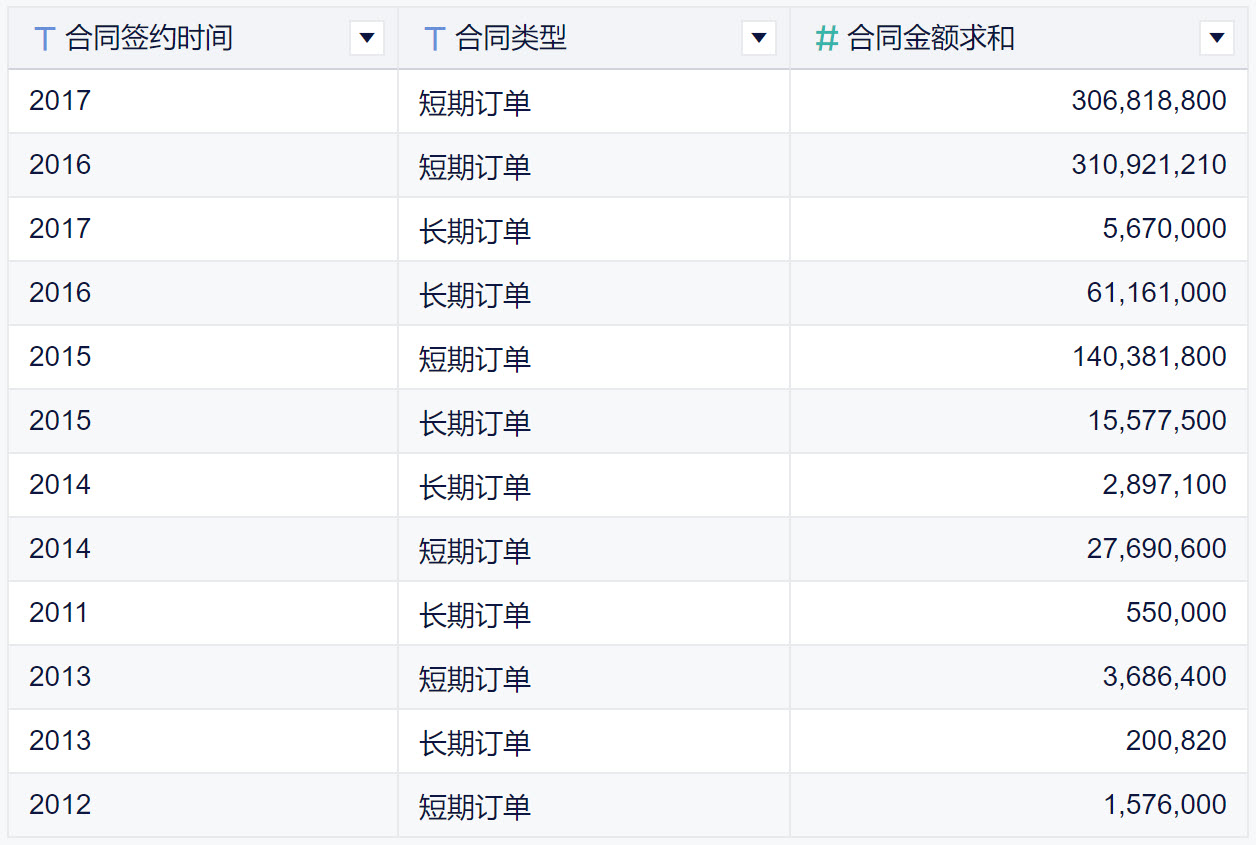Select the 合同签约时间 header label
1256x845 pixels.
(x=149, y=39)
